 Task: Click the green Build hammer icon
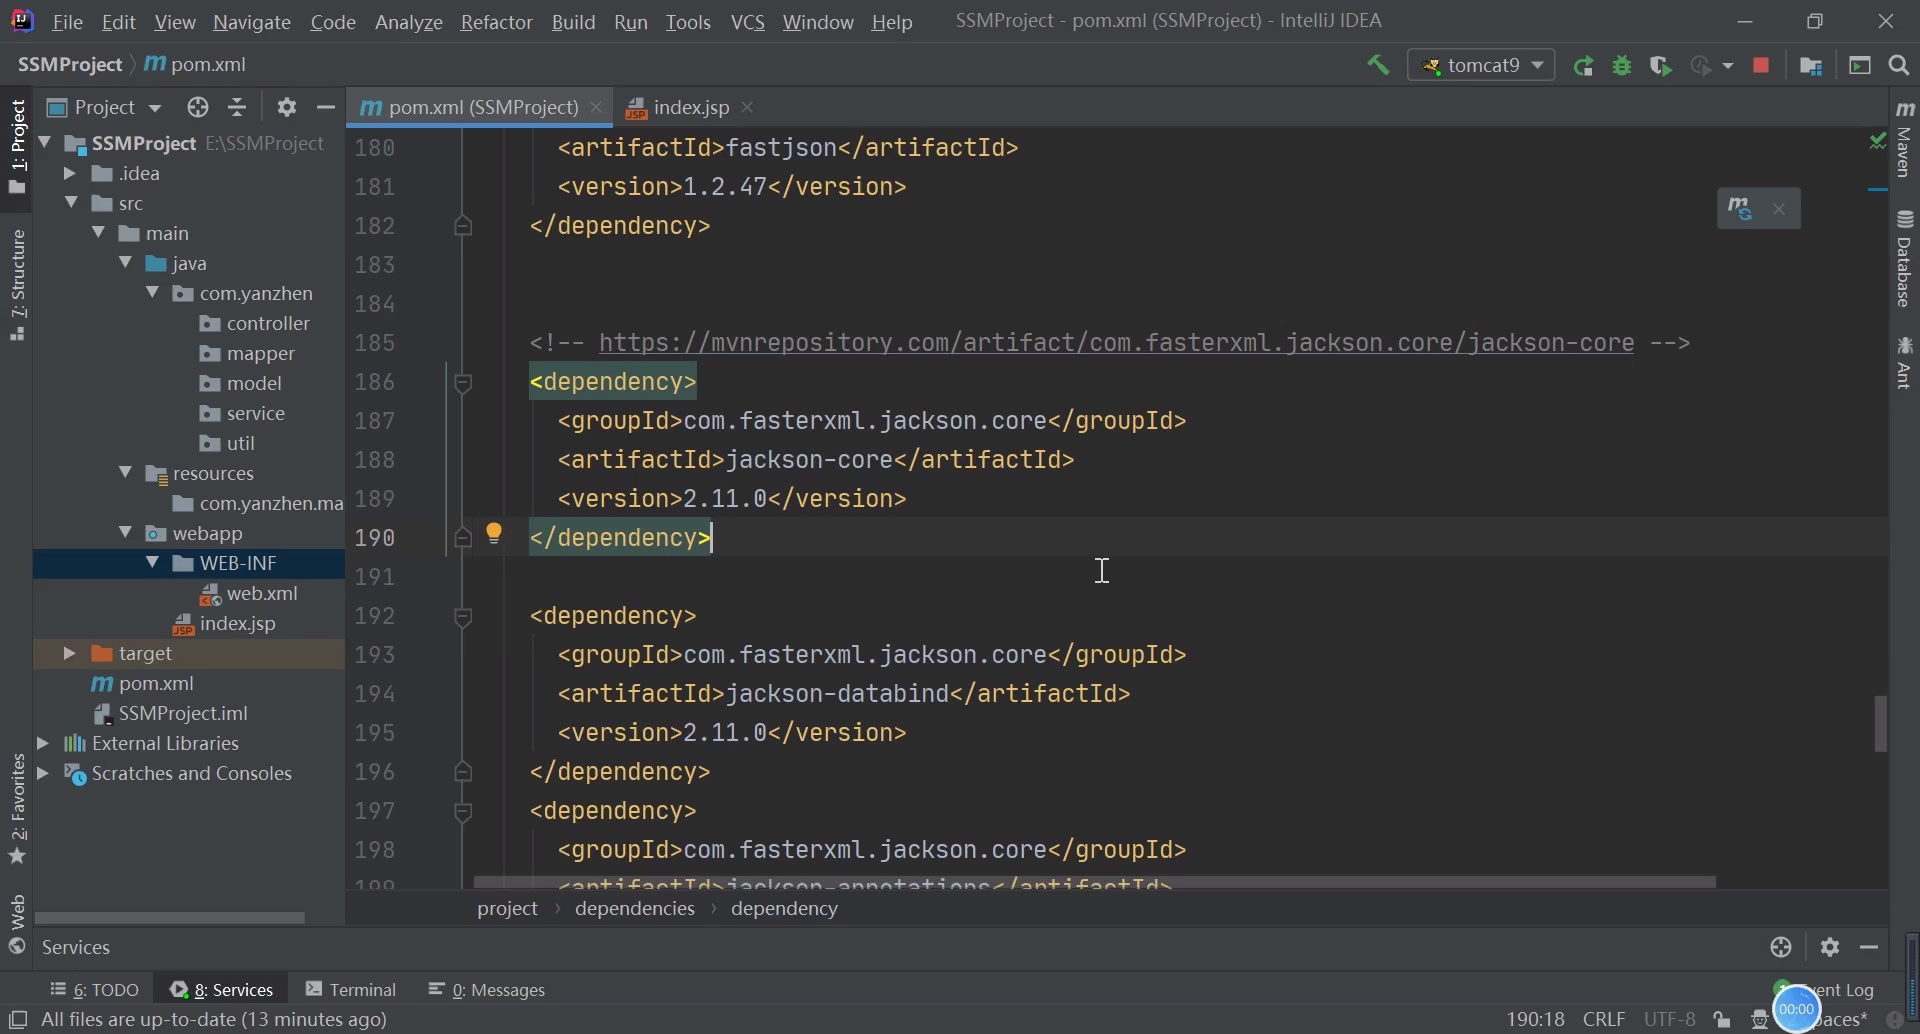coord(1379,66)
